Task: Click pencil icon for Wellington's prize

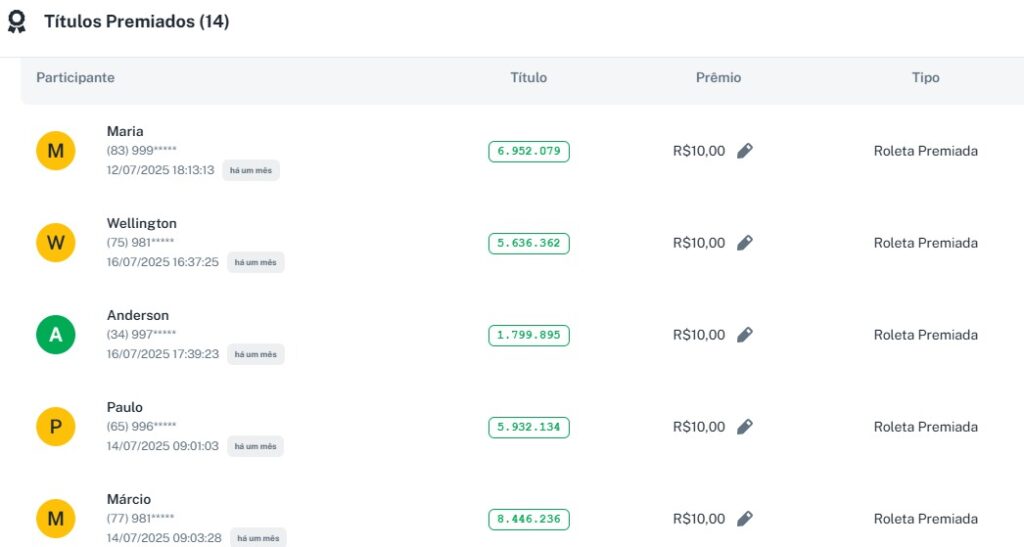Action: pyautogui.click(x=744, y=243)
